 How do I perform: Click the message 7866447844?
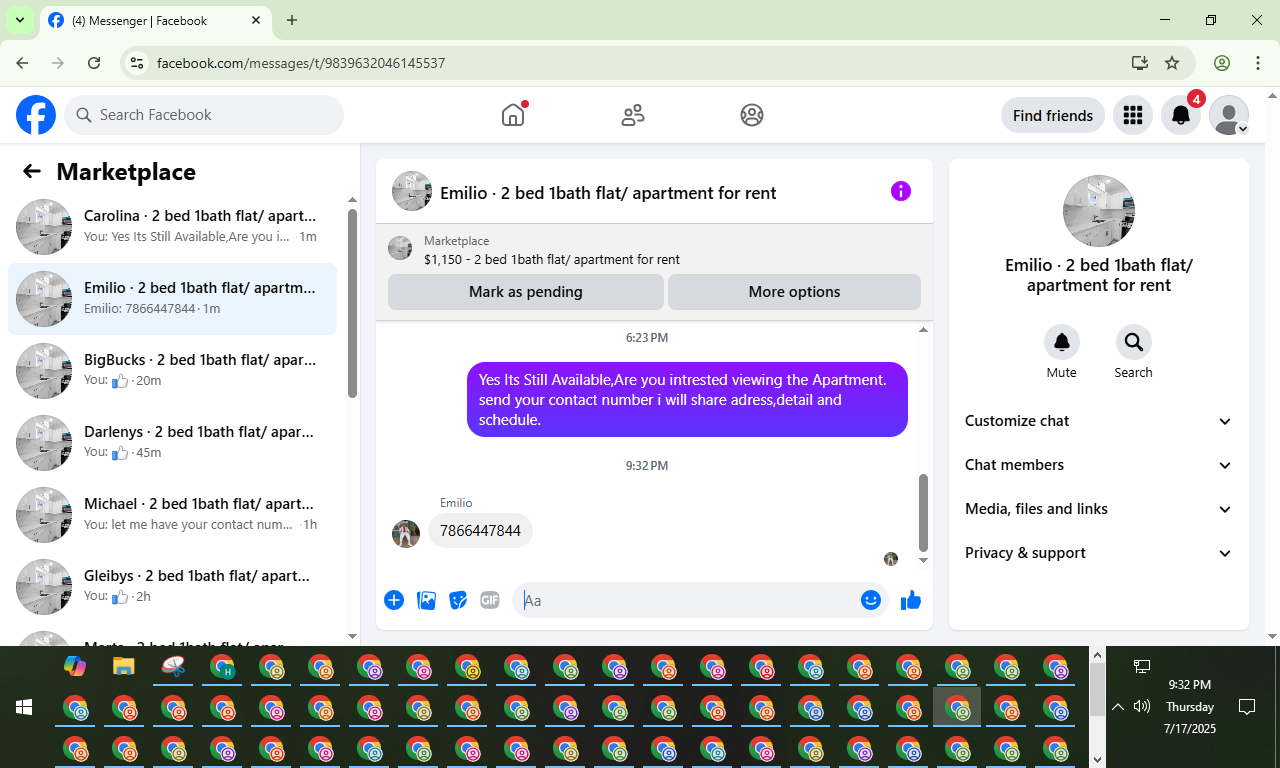(x=480, y=531)
